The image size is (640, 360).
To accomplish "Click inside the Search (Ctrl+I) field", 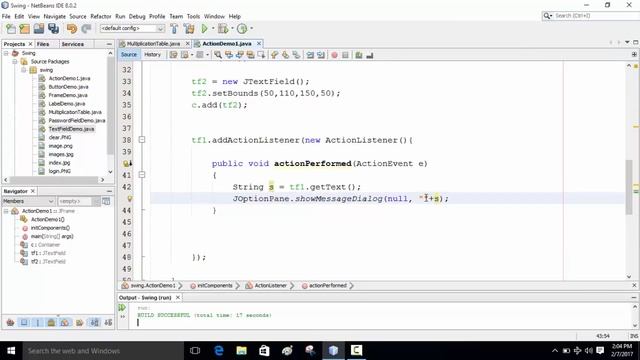I will (x=596, y=16).
